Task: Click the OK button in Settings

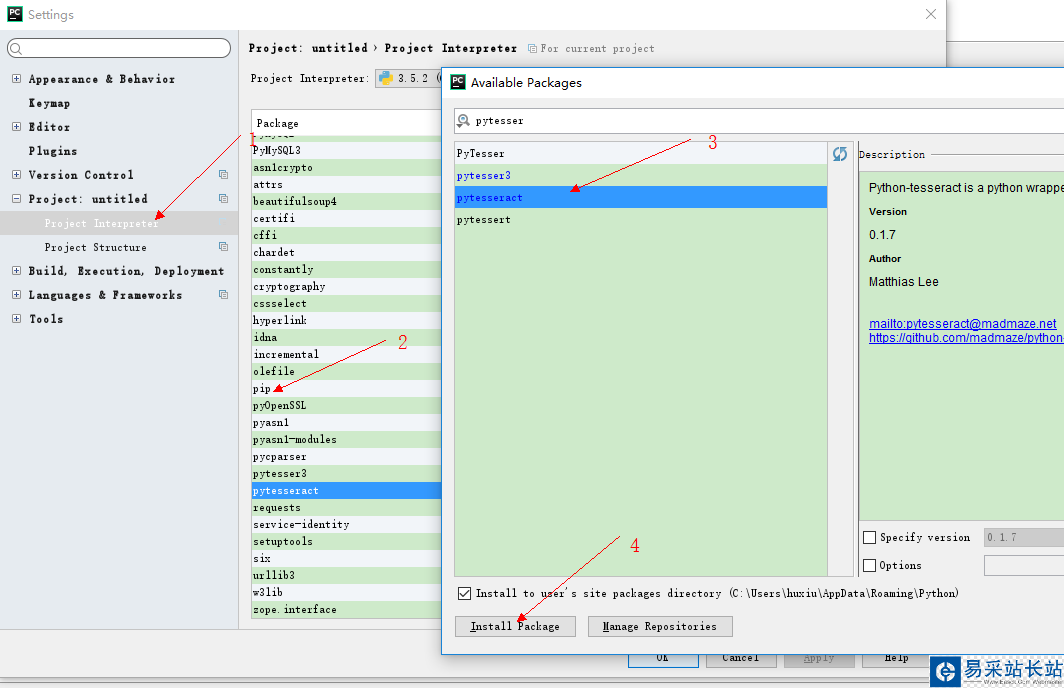Action: click(662, 658)
